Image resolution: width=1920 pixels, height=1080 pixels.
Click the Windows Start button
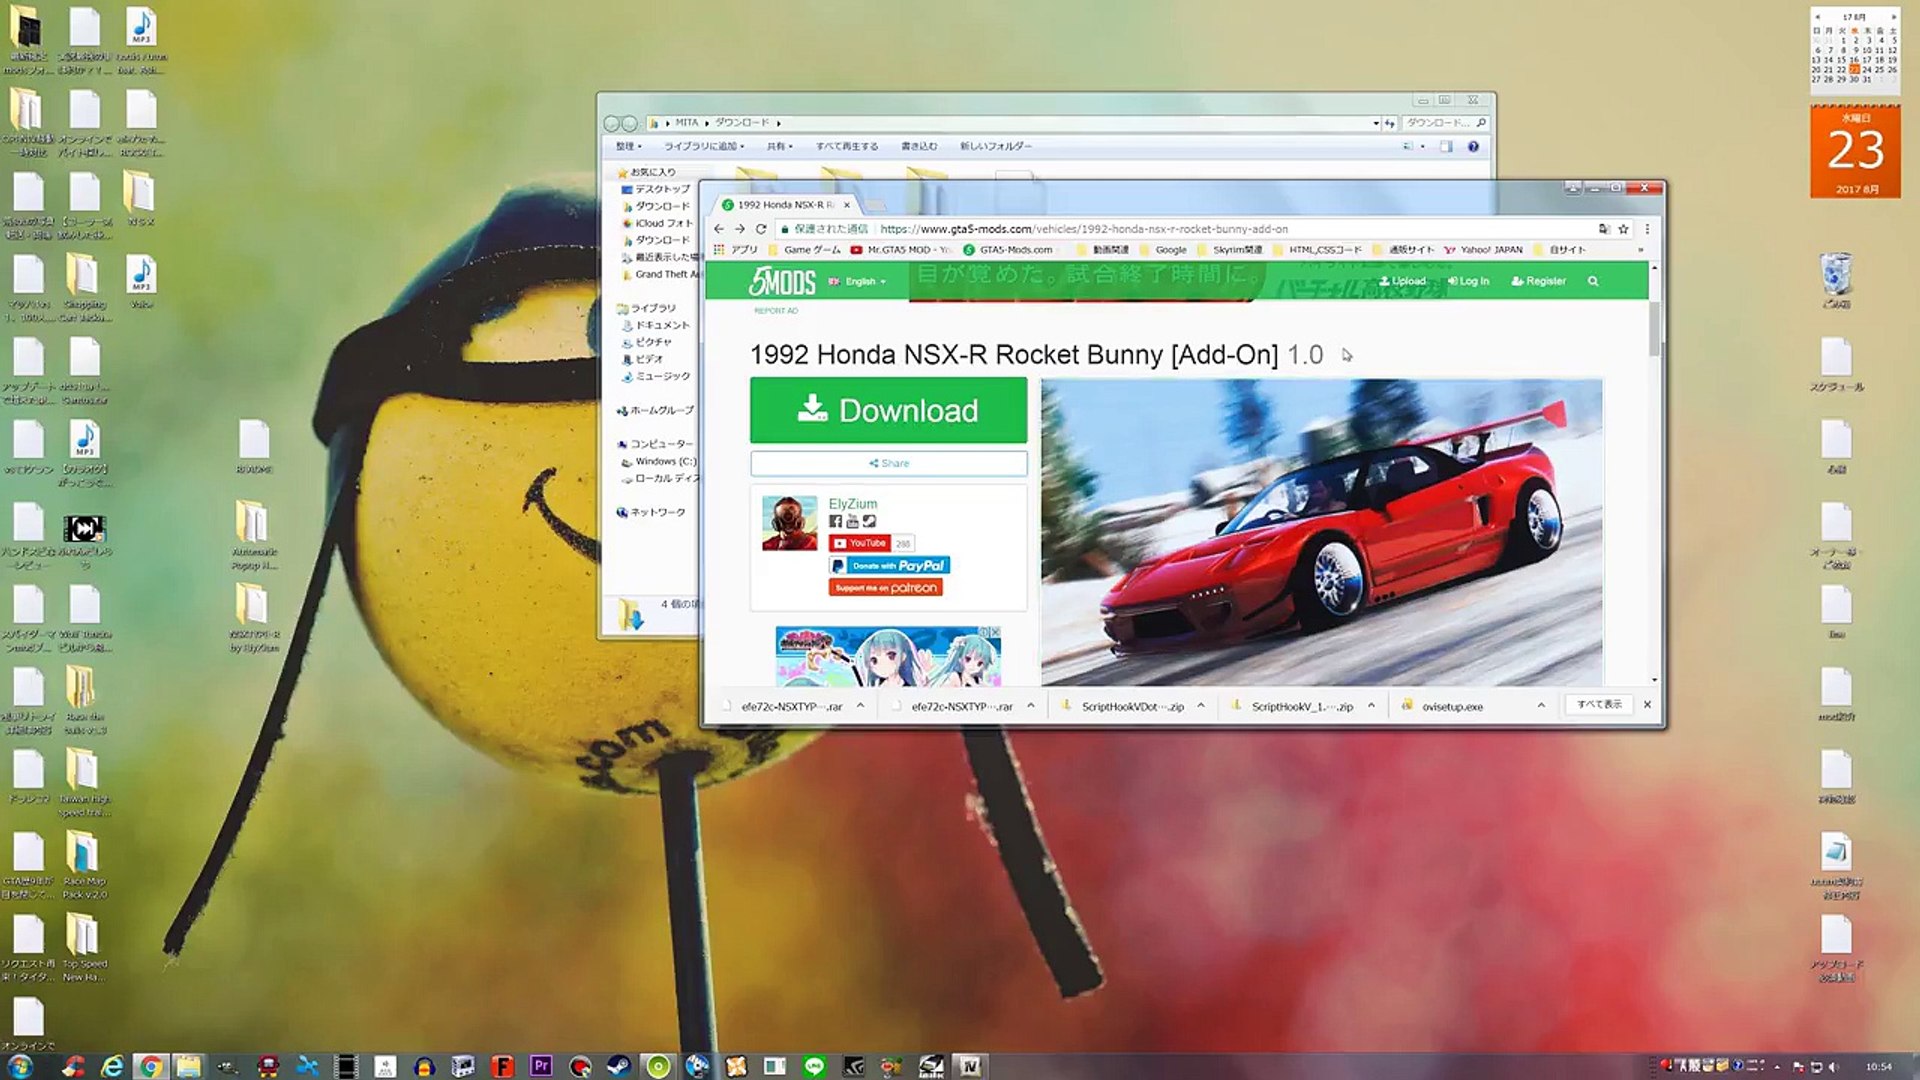[20, 1066]
